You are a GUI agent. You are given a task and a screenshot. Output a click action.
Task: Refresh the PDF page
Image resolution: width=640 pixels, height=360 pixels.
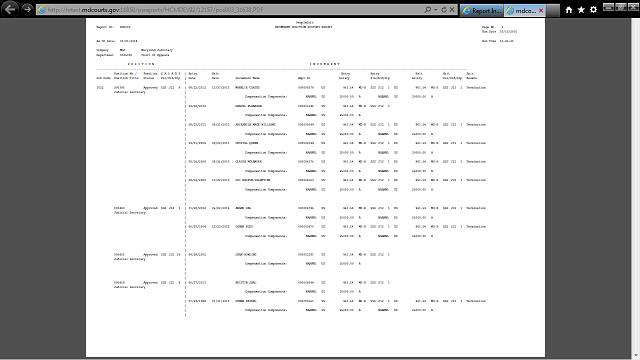[x=444, y=9]
